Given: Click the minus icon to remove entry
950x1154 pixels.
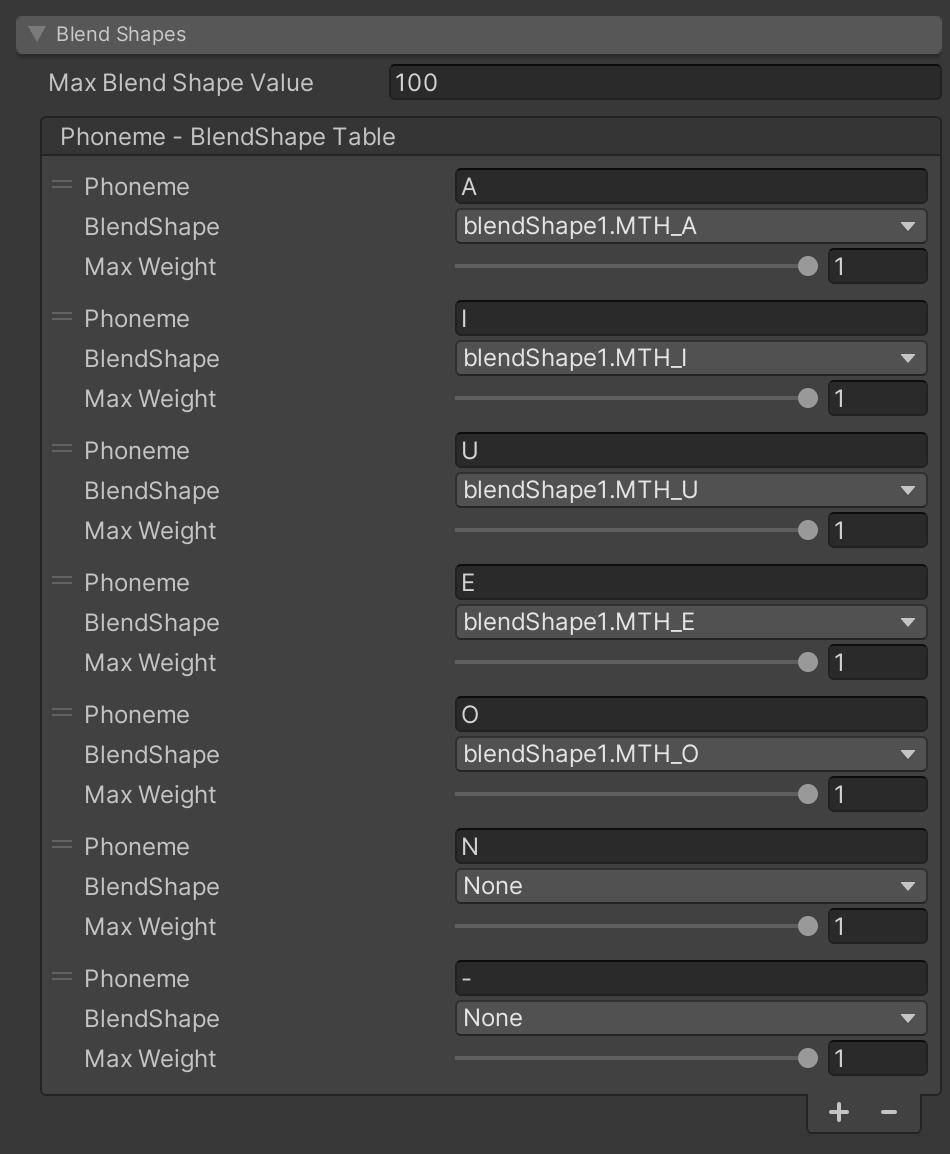Looking at the screenshot, I should [888, 1112].
